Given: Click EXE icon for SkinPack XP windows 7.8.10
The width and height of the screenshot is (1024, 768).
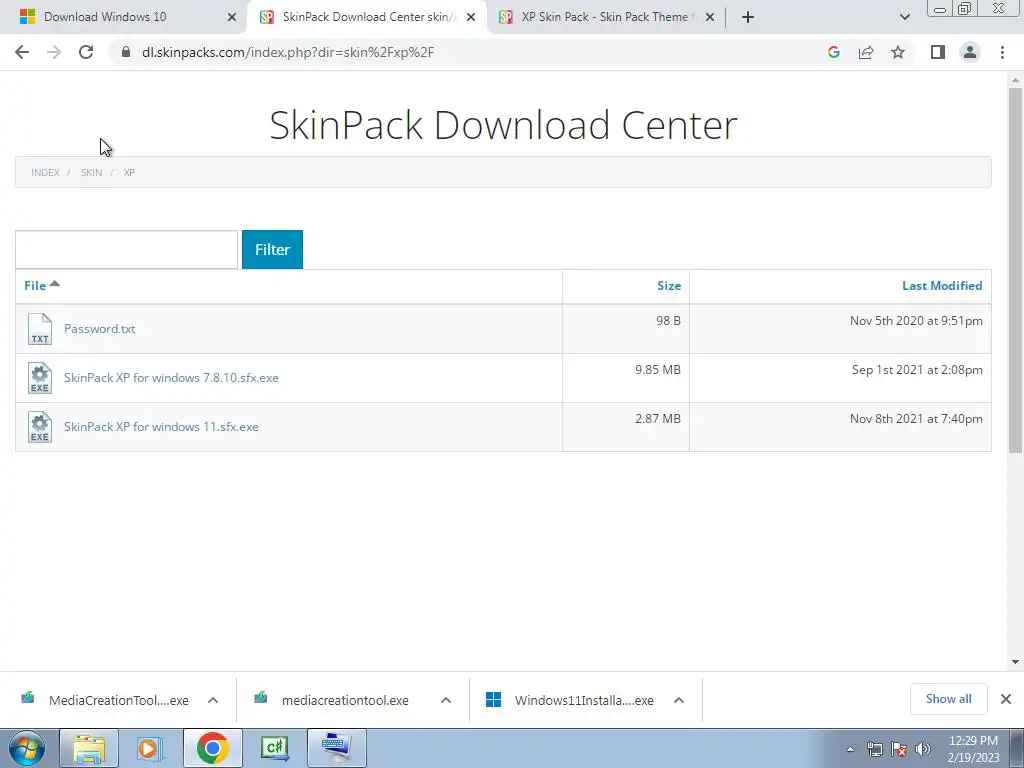Looking at the screenshot, I should [40, 377].
